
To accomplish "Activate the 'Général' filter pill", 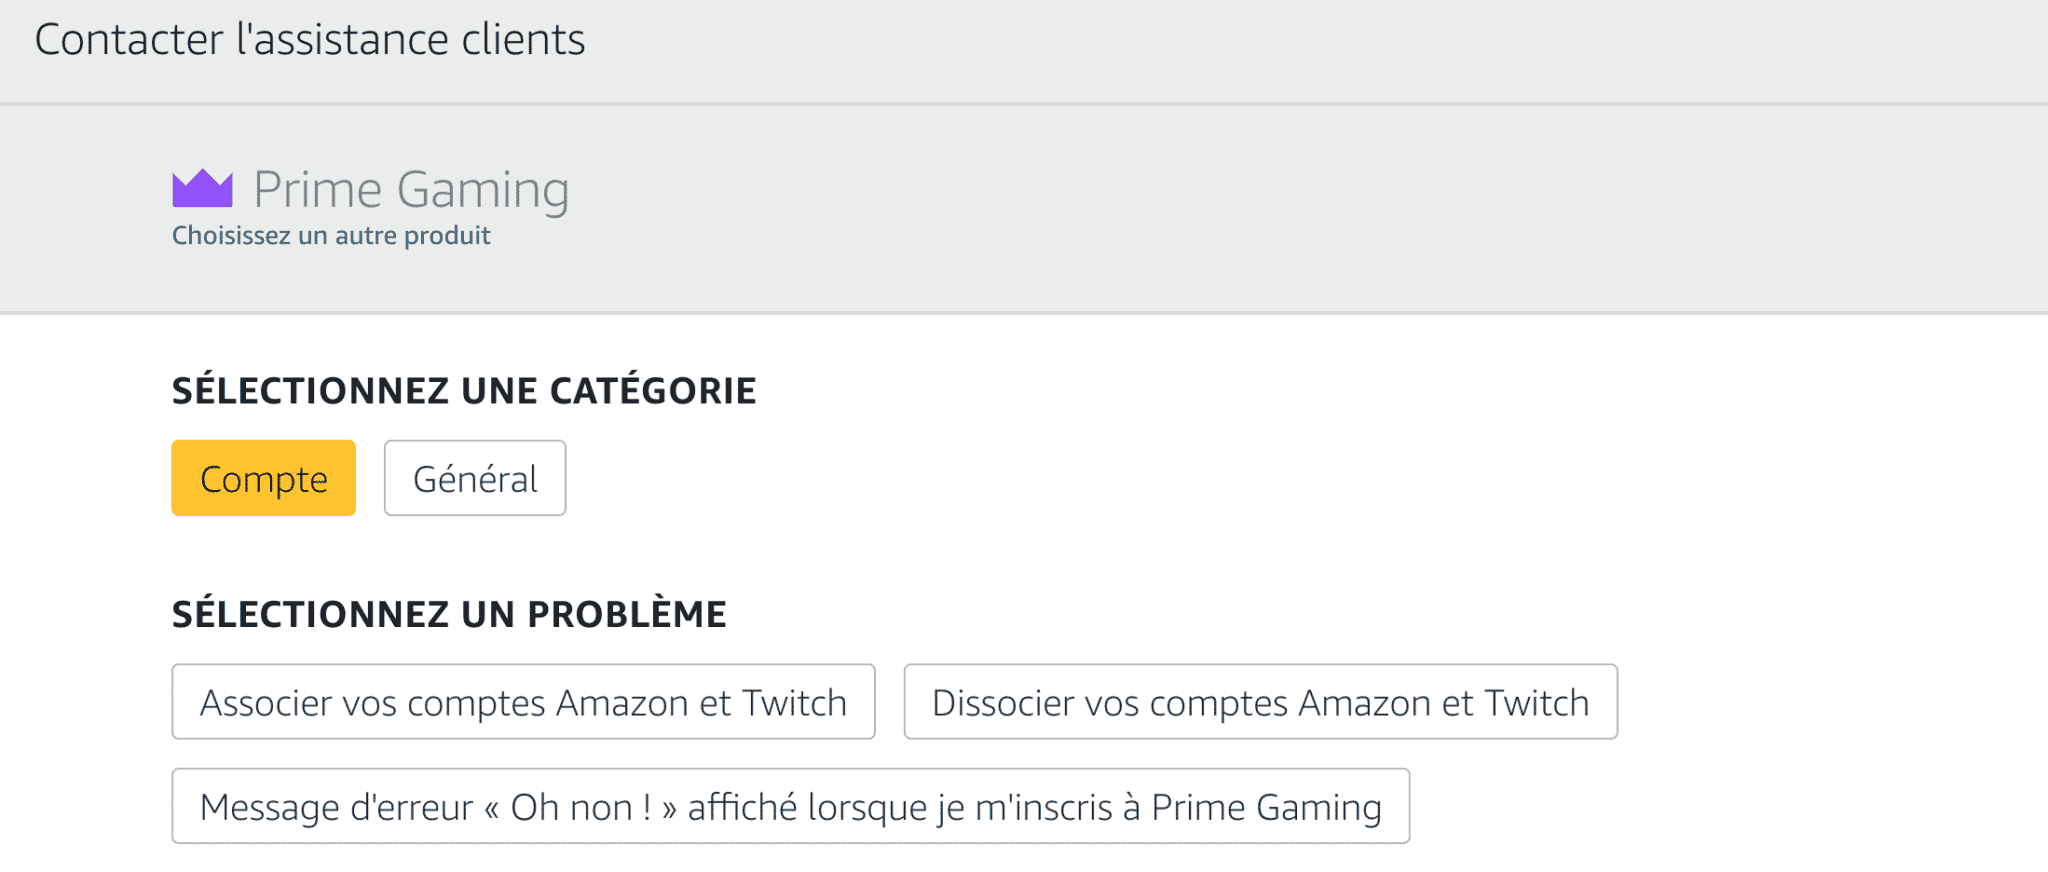I will [474, 478].
